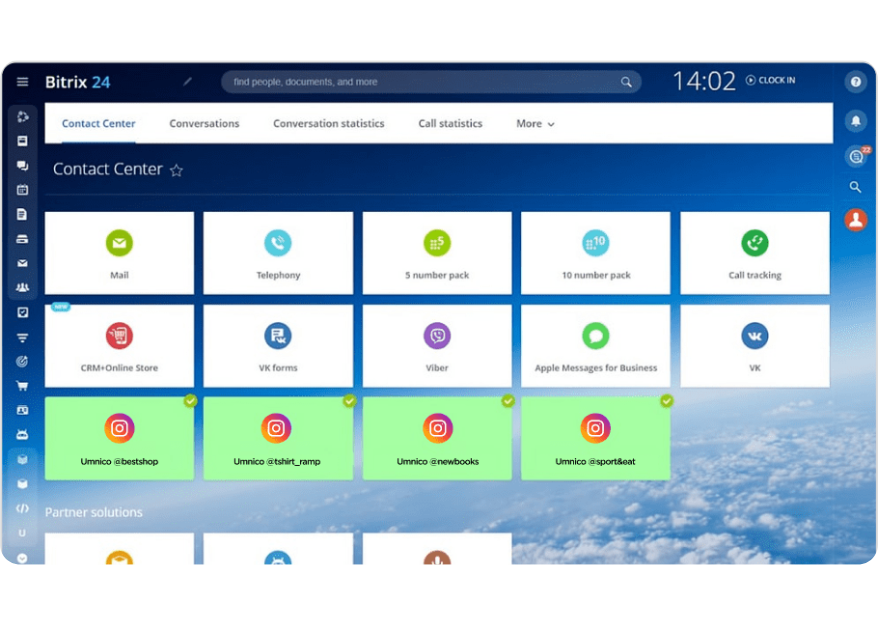Click the magnifier inside the search bar
This screenshot has height=624, width=879.
tap(626, 82)
